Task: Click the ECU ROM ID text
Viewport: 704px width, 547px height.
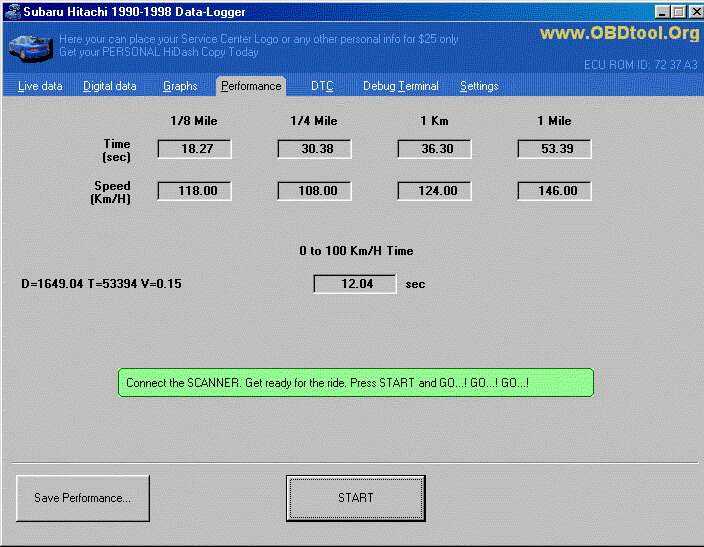Action: coord(641,65)
